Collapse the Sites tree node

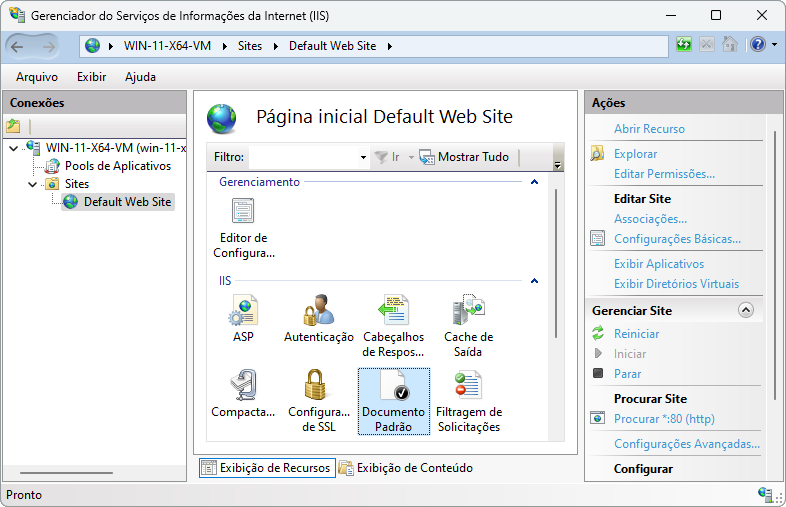[32, 184]
